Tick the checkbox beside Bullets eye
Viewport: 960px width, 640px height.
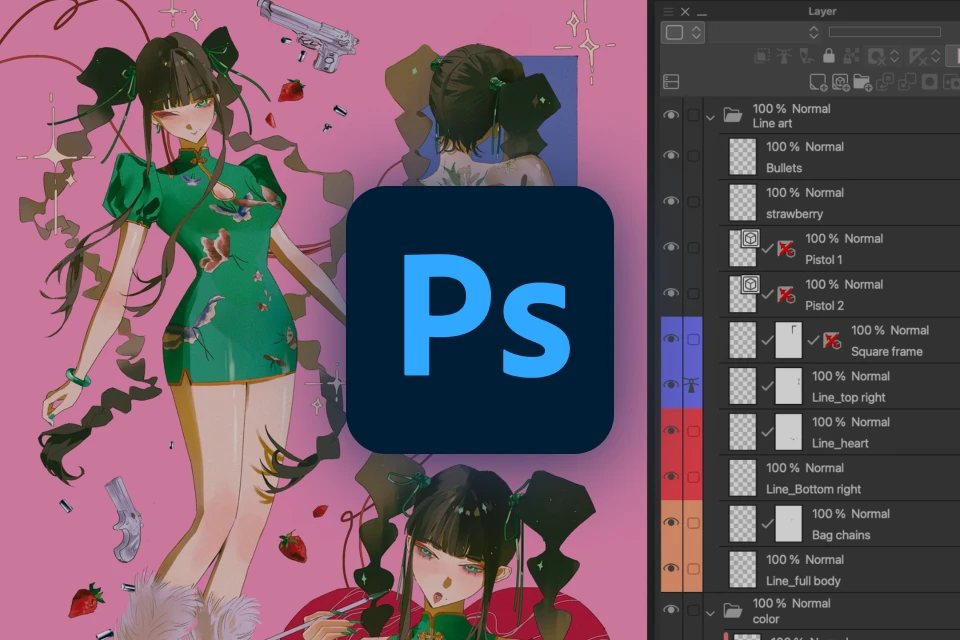[x=693, y=156]
